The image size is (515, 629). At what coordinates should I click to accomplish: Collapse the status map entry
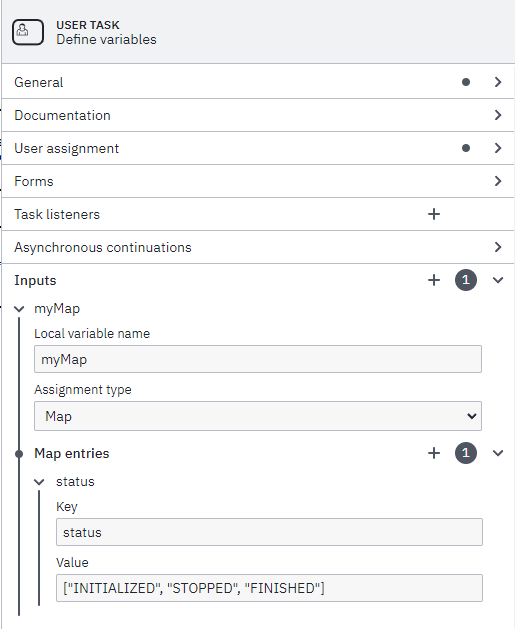point(39,482)
